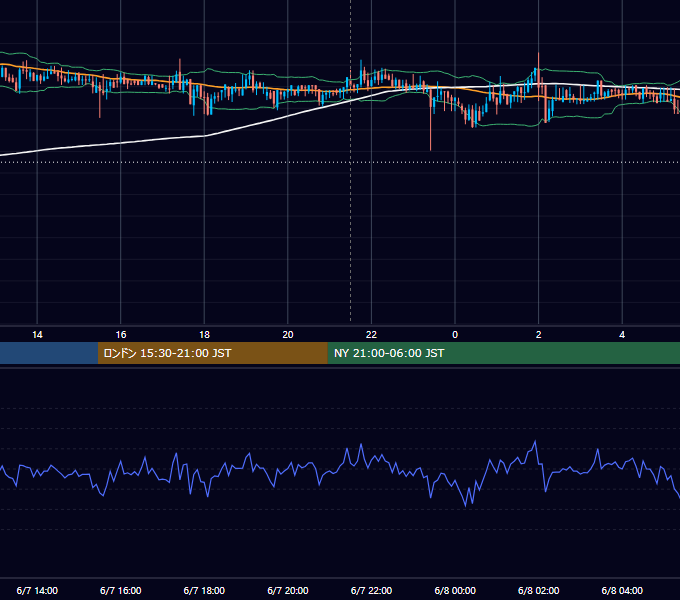Click the 2 hour label on the price chart axis
This screenshot has width=680, height=600.
click(x=539, y=335)
